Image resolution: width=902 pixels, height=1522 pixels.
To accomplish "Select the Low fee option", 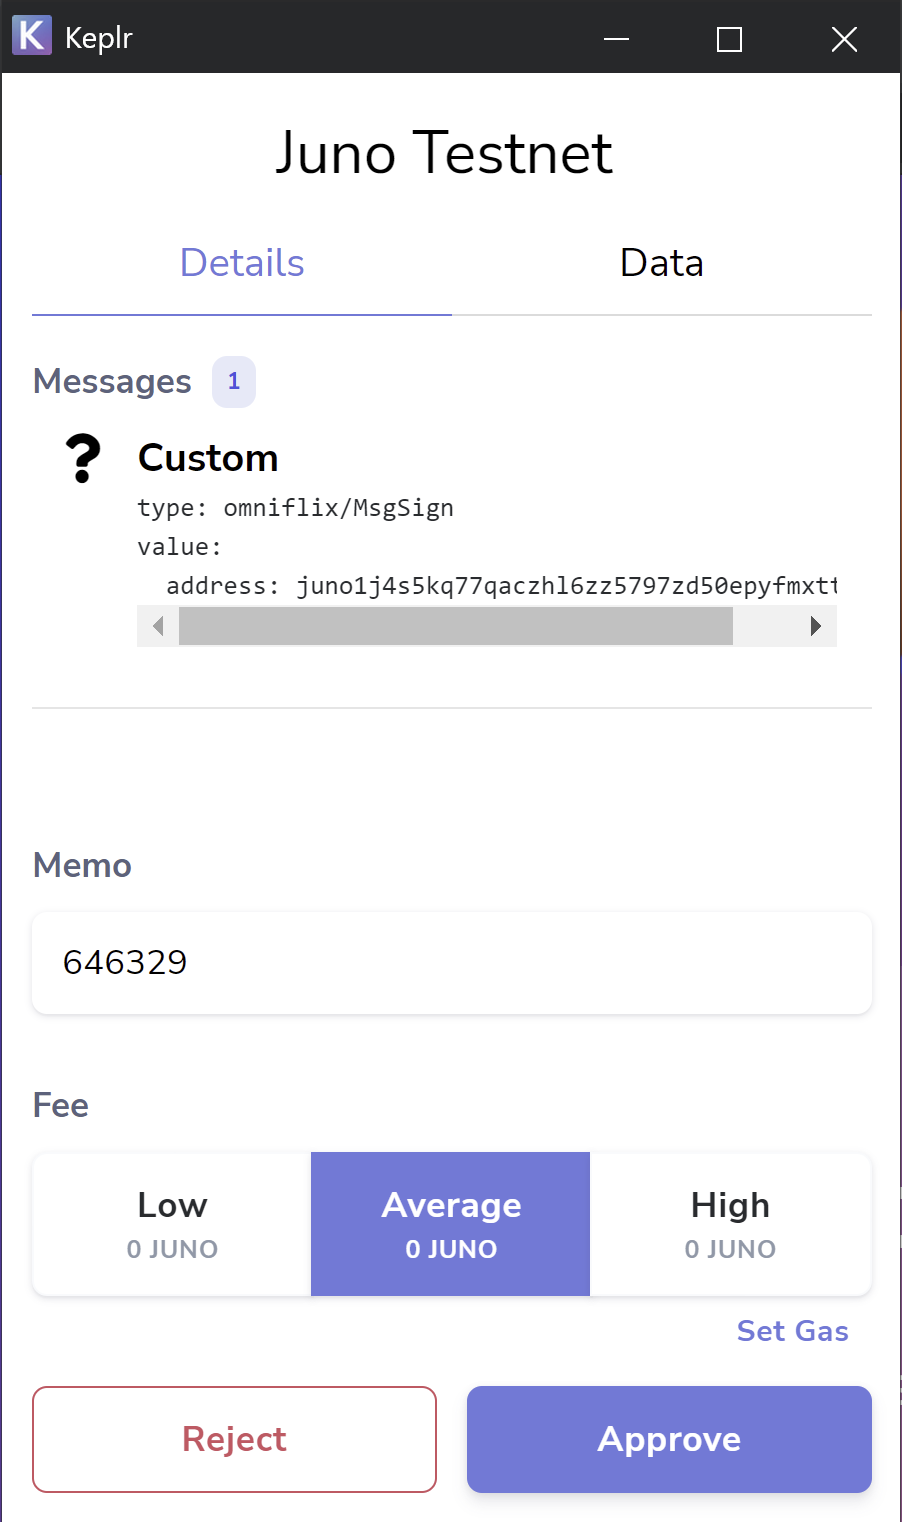I will pyautogui.click(x=172, y=1224).
